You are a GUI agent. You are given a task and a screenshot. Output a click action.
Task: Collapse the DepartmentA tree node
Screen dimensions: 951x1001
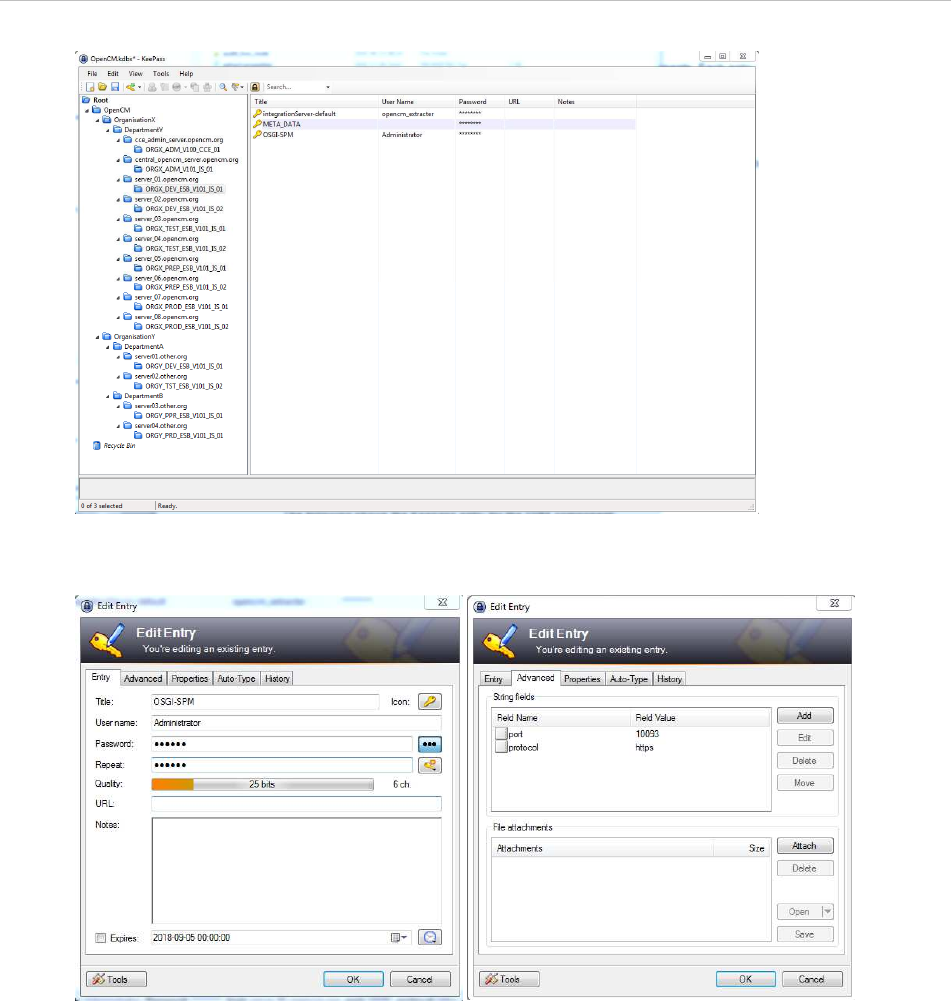click(x=108, y=347)
